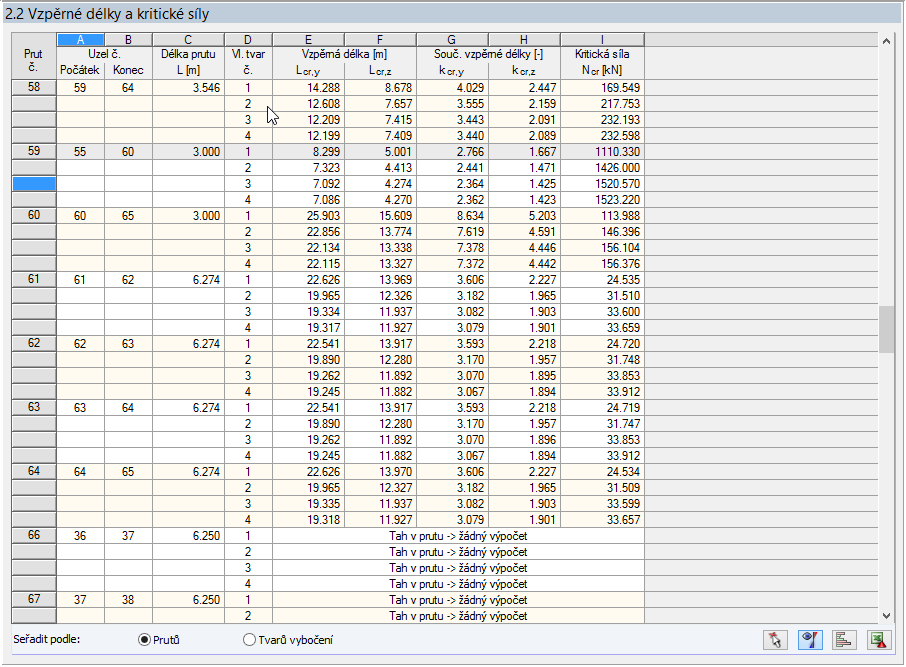Select column B header
Viewport: 906px width, 667px height.
(x=128, y=39)
